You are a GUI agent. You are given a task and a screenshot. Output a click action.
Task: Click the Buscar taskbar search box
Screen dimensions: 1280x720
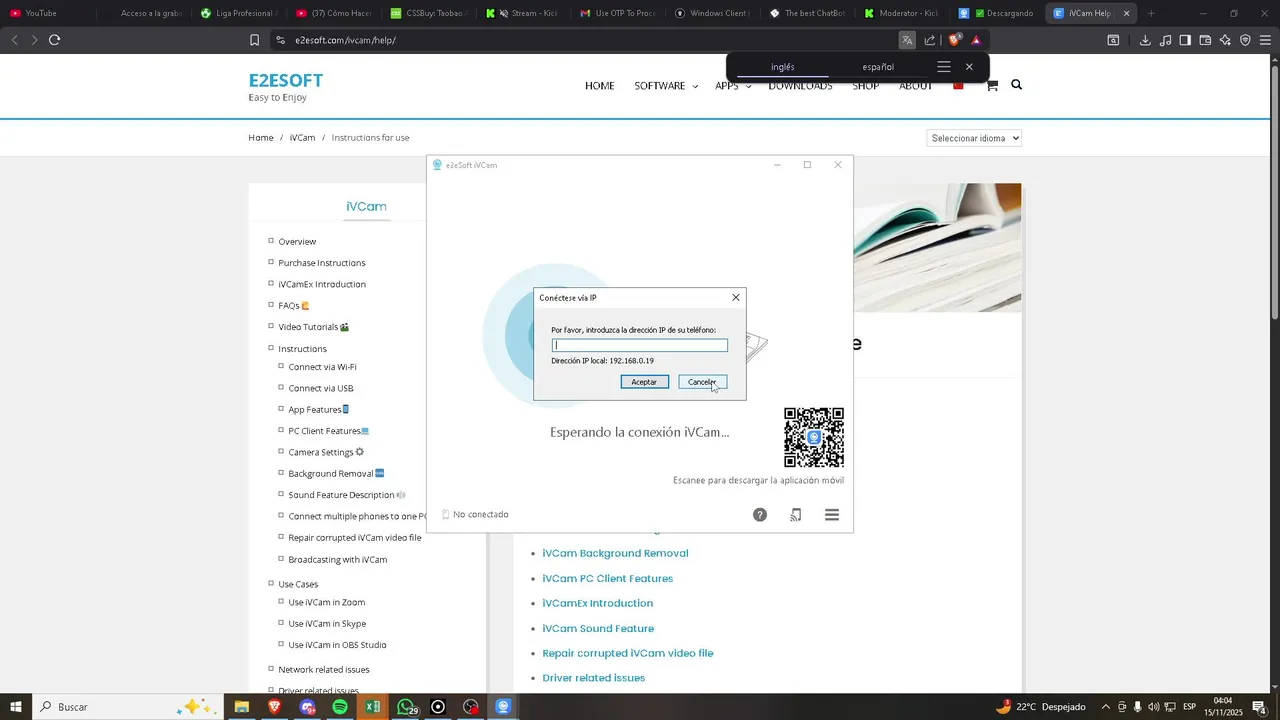pos(127,707)
